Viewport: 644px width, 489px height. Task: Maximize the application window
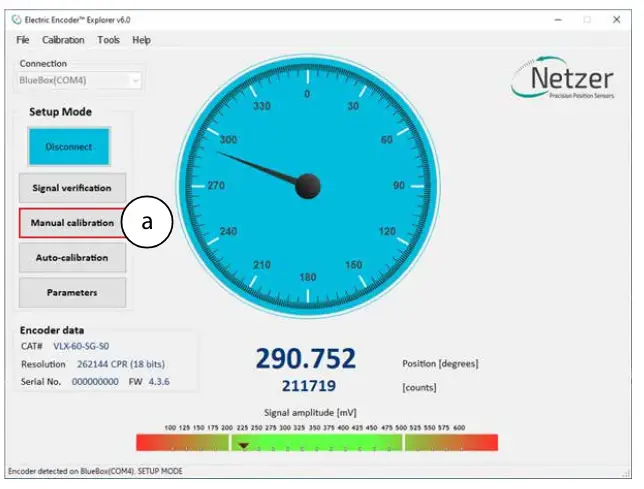[587, 18]
